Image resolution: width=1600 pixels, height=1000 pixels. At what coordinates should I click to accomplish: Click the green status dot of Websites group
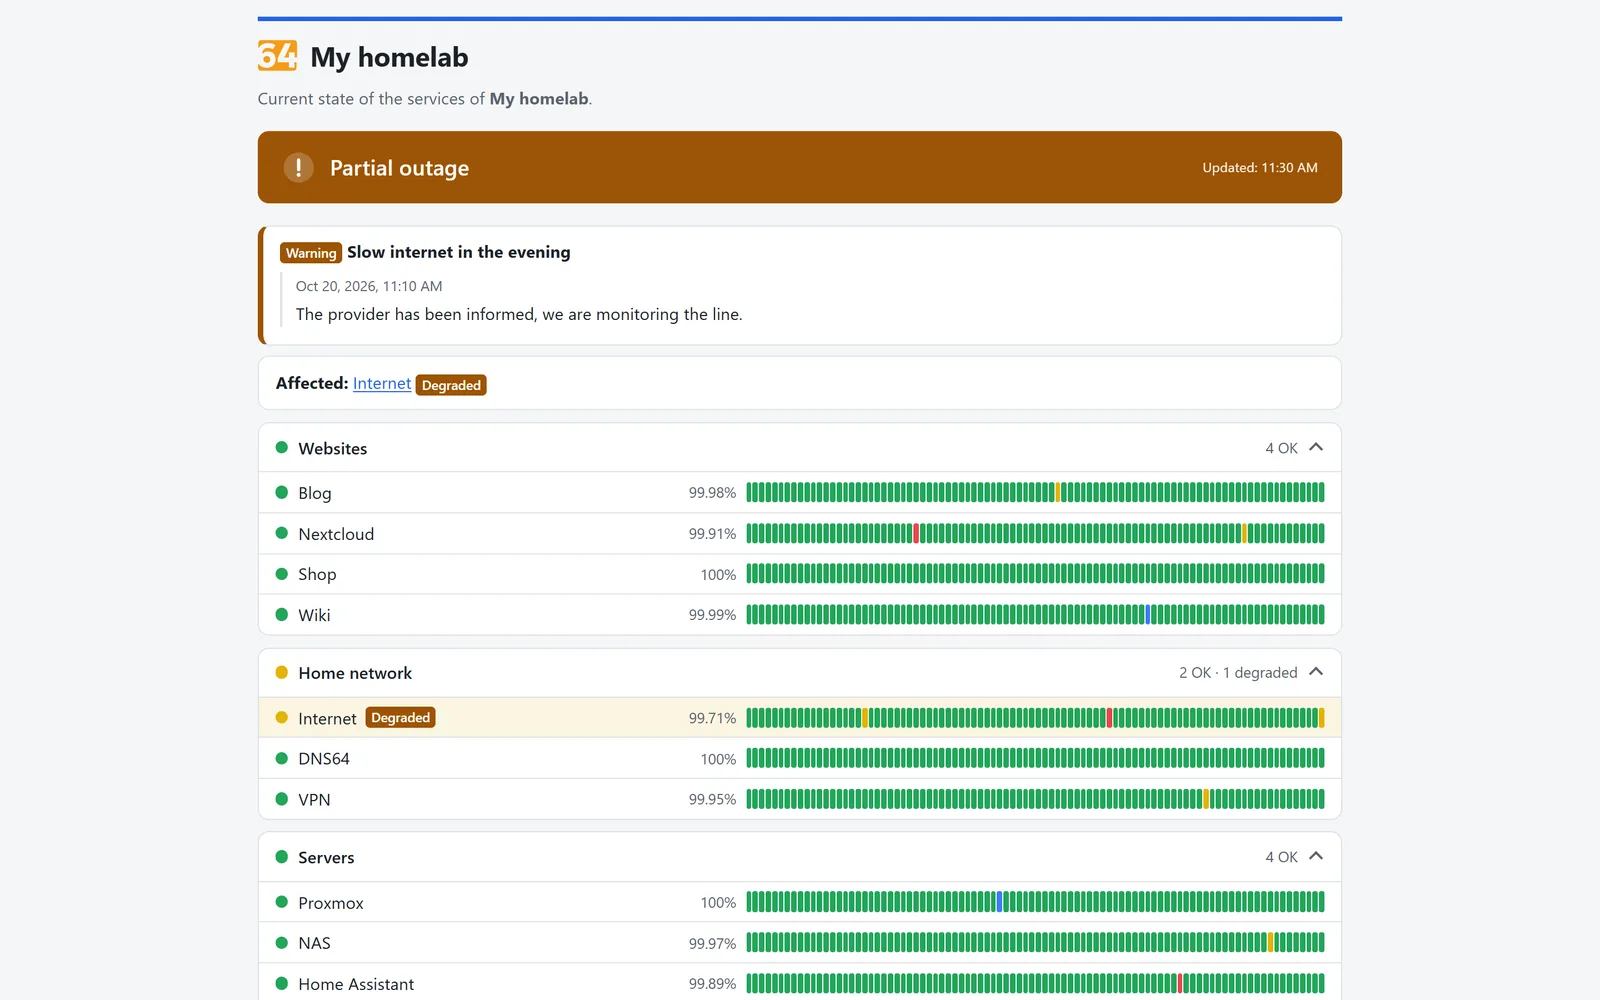(x=282, y=448)
